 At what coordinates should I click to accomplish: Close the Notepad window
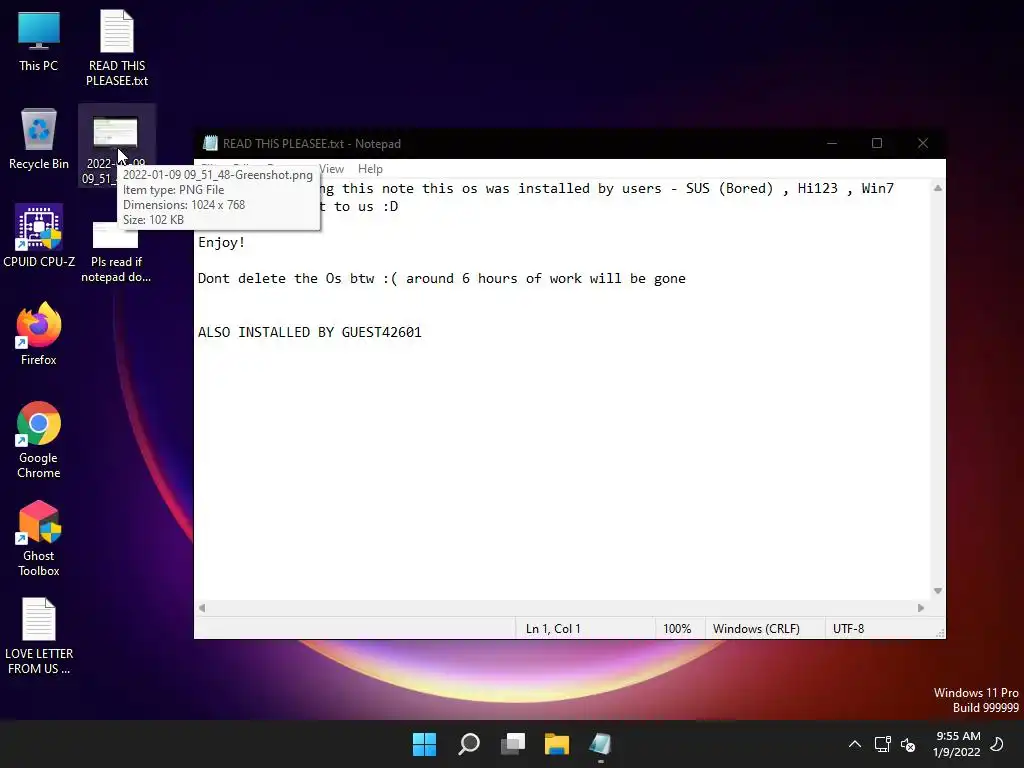(x=923, y=143)
